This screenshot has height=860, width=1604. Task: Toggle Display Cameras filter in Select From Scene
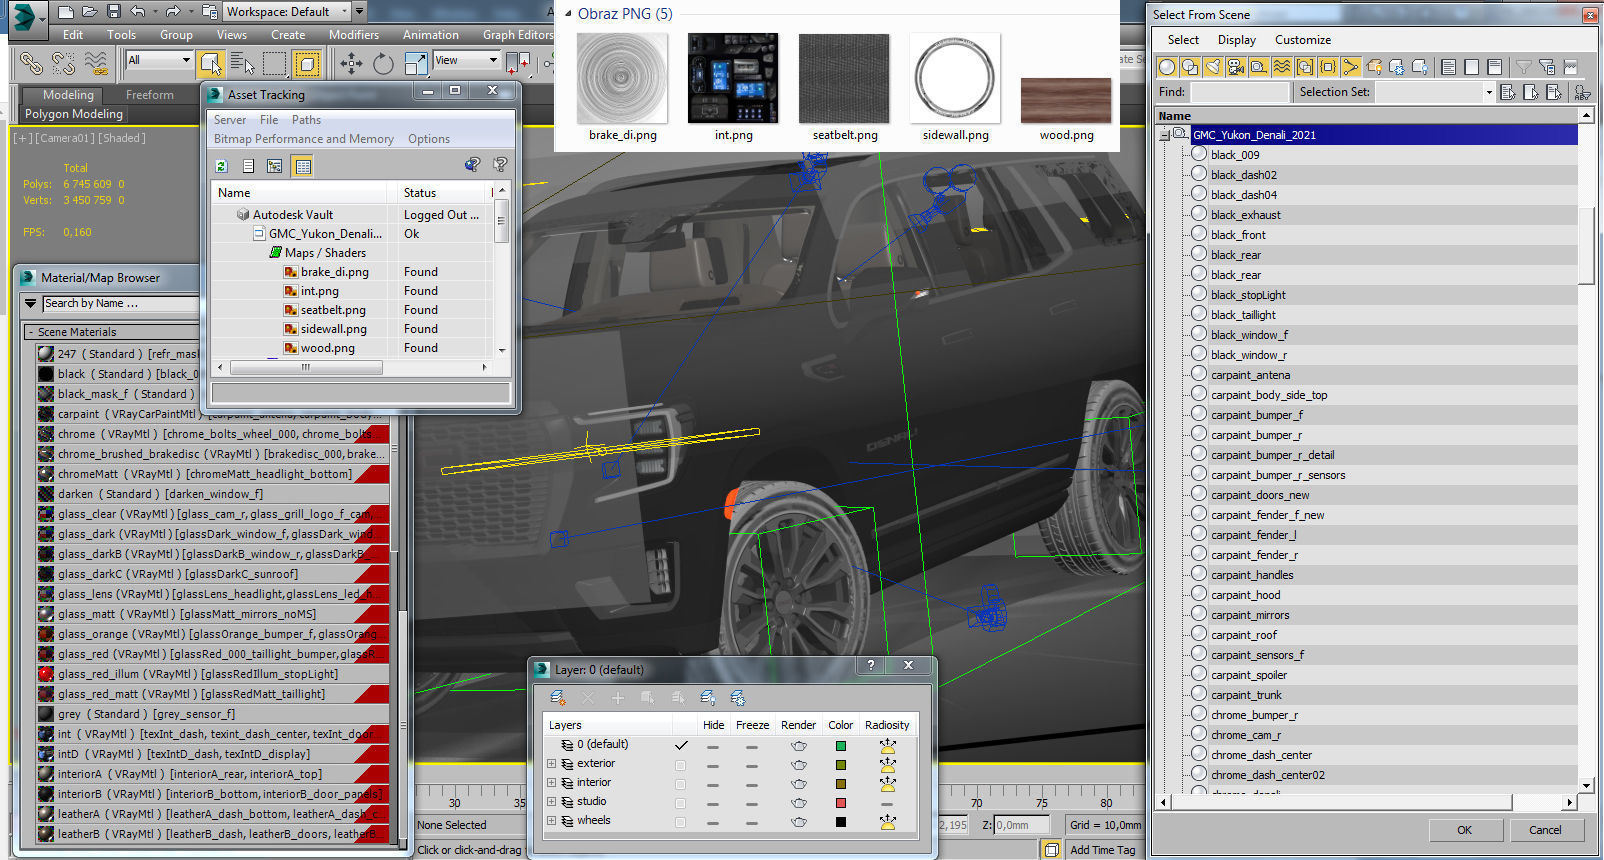pos(1235,67)
